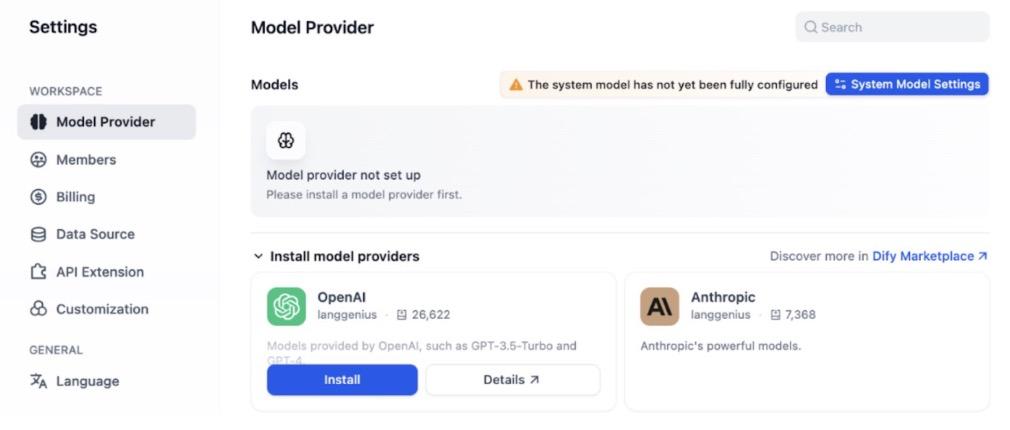1010x430 pixels.
Task: Click the API Extension puzzle icon
Action: point(39,272)
